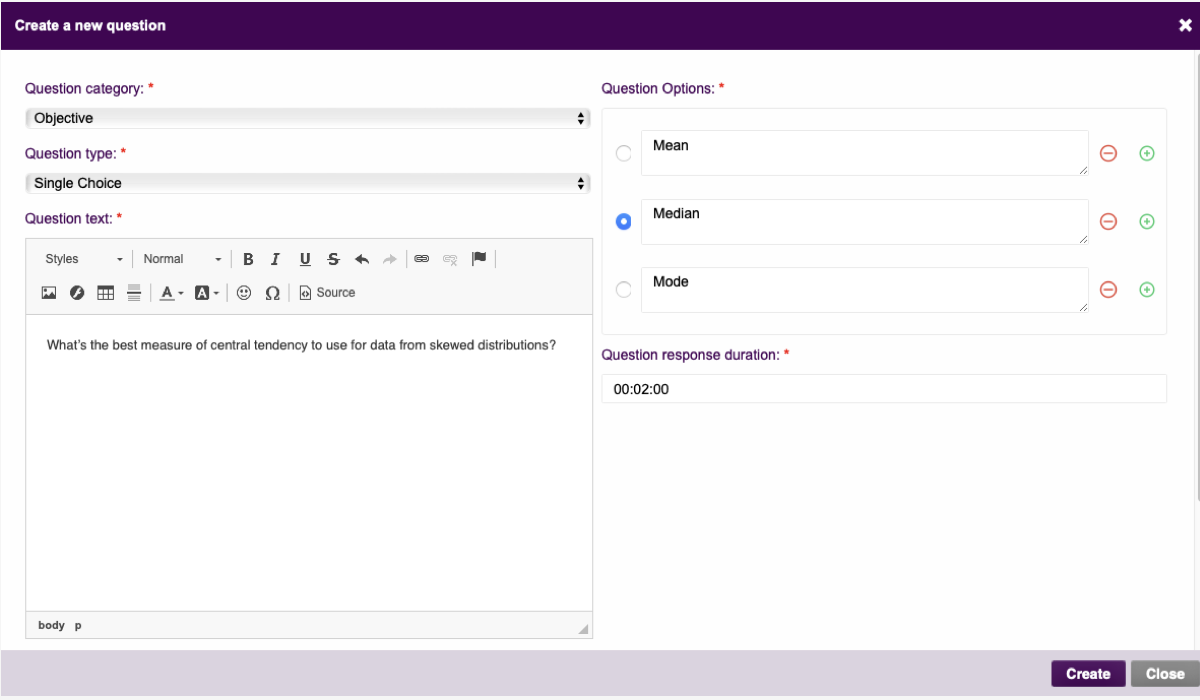Apply italic formatting to question text
This screenshot has width=1200, height=700.
(275, 259)
